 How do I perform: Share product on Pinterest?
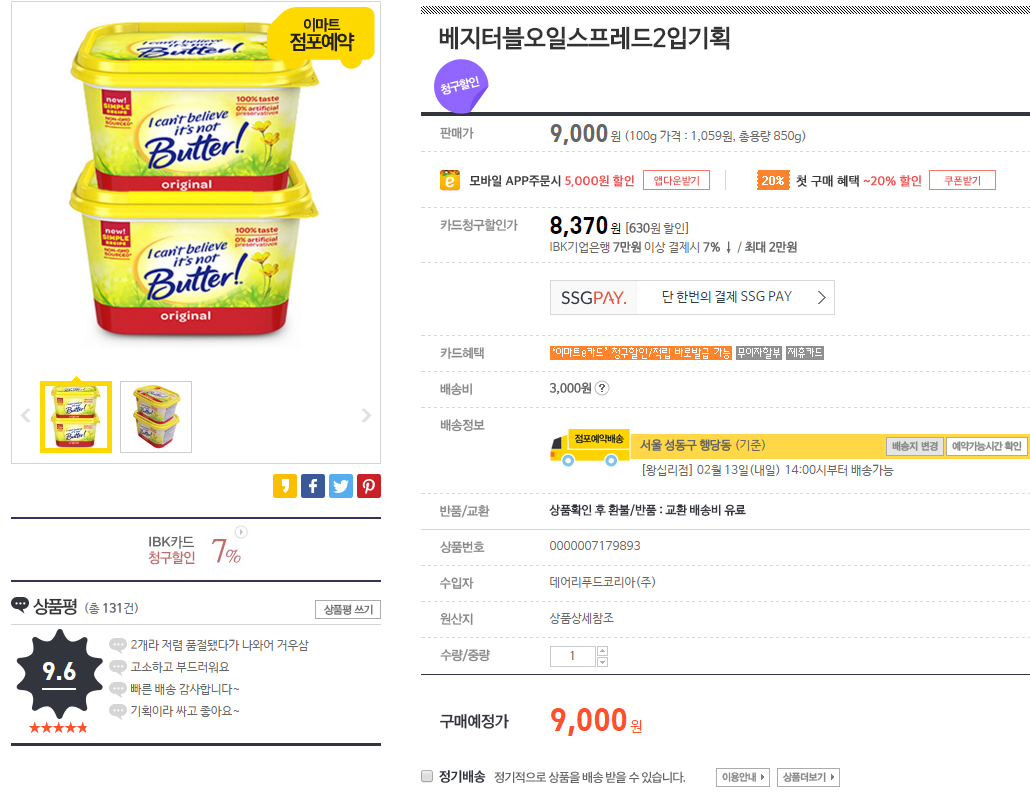point(369,487)
